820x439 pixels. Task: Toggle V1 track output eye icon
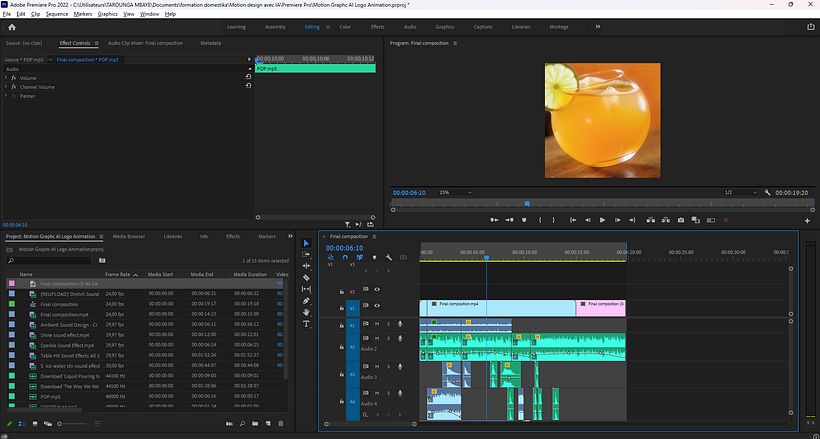click(x=377, y=306)
